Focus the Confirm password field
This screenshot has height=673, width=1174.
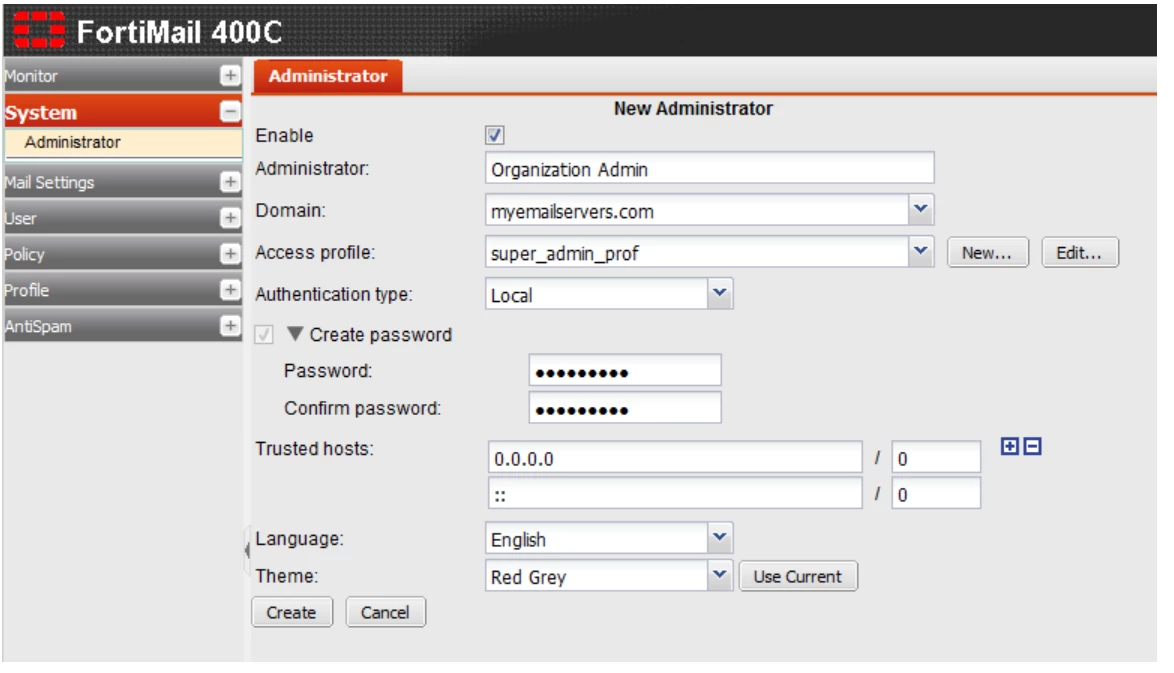625,408
